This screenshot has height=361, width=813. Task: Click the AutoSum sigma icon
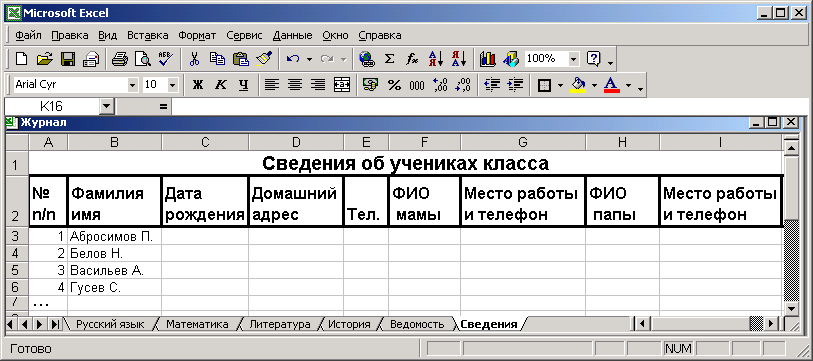tap(389, 59)
